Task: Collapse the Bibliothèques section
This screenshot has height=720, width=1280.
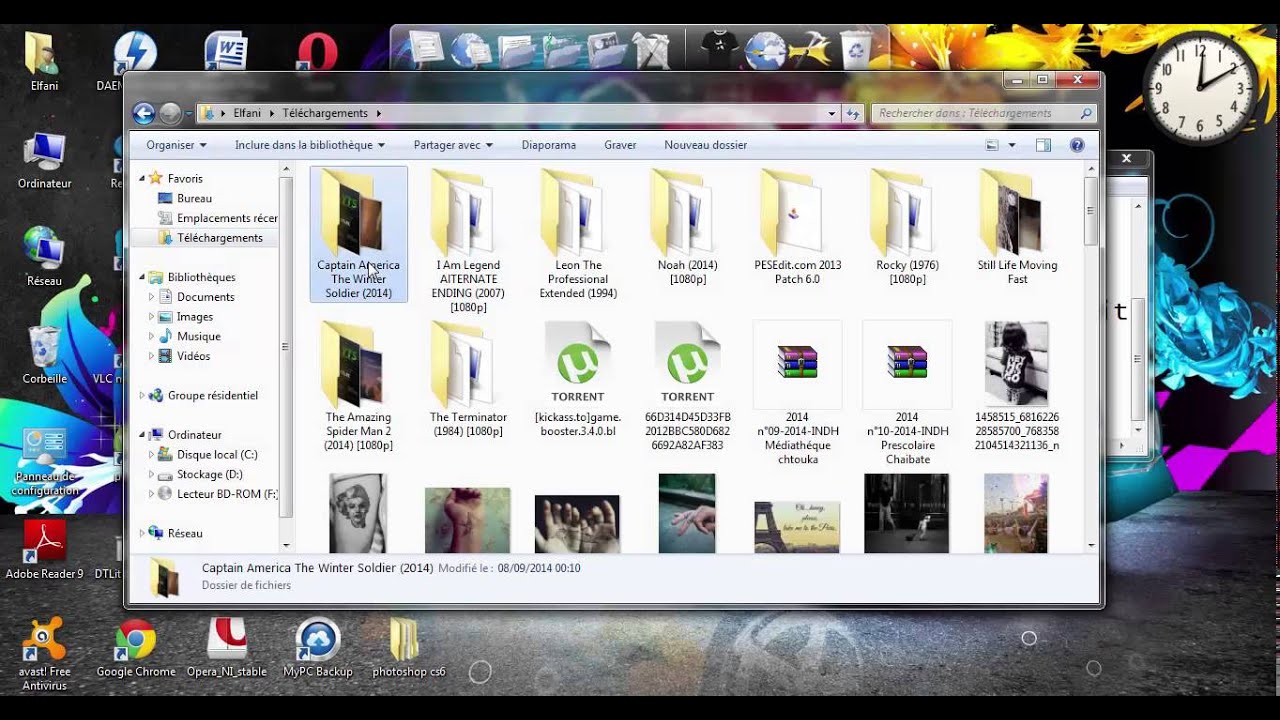Action: [142, 277]
